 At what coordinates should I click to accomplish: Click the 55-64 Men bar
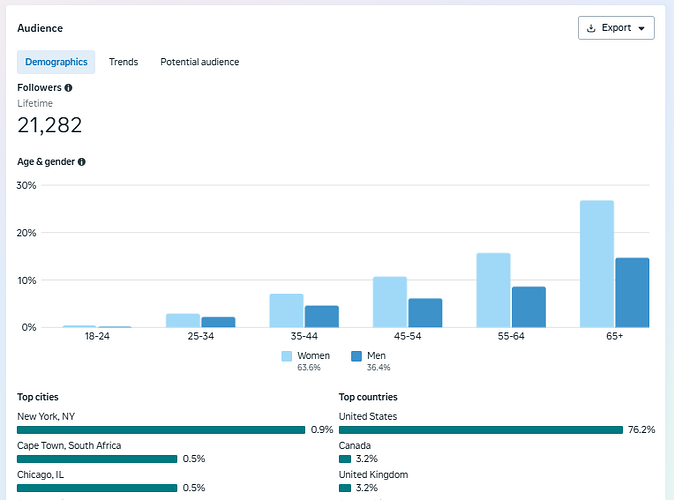[x=529, y=307]
